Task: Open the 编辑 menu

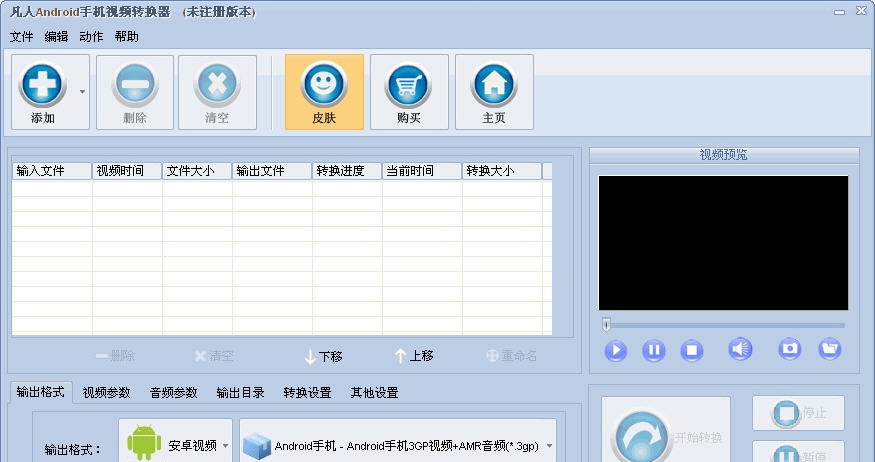Action: (56, 37)
